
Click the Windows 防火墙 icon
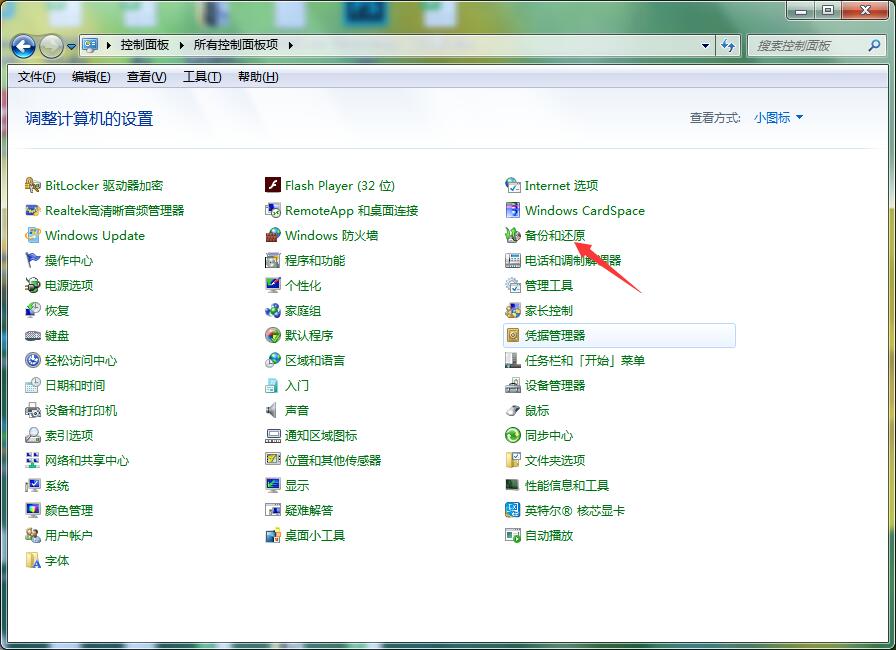pyautogui.click(x=273, y=235)
